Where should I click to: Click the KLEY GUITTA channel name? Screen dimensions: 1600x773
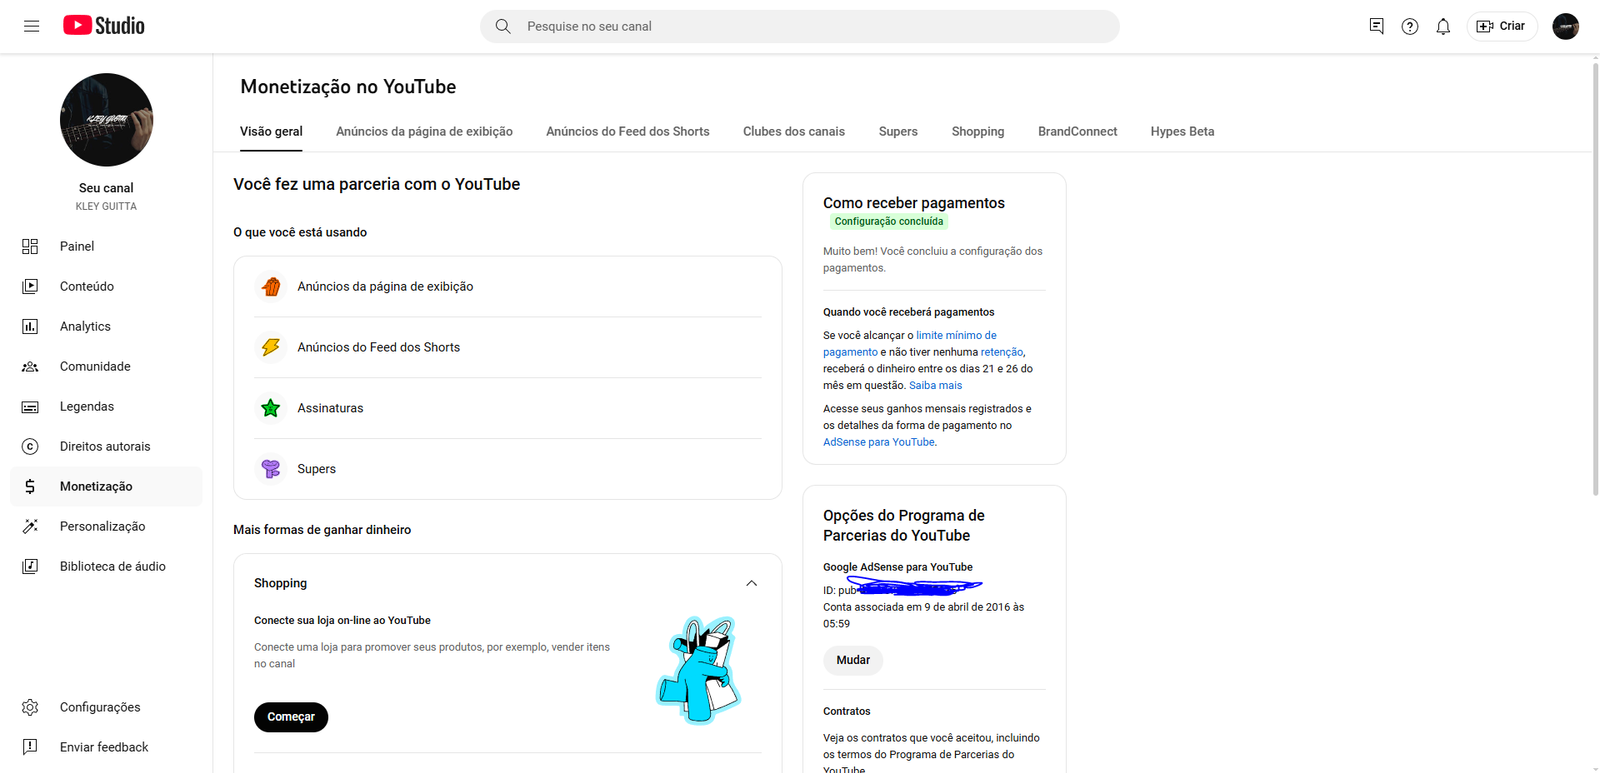click(x=106, y=207)
